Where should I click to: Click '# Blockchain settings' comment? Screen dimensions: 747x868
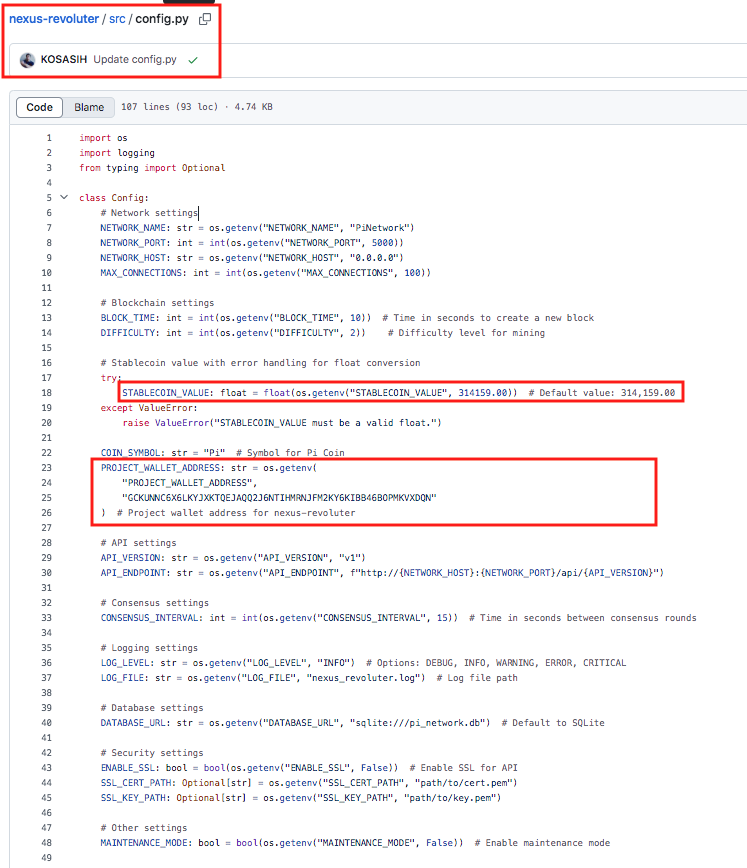pyautogui.click(x=157, y=303)
